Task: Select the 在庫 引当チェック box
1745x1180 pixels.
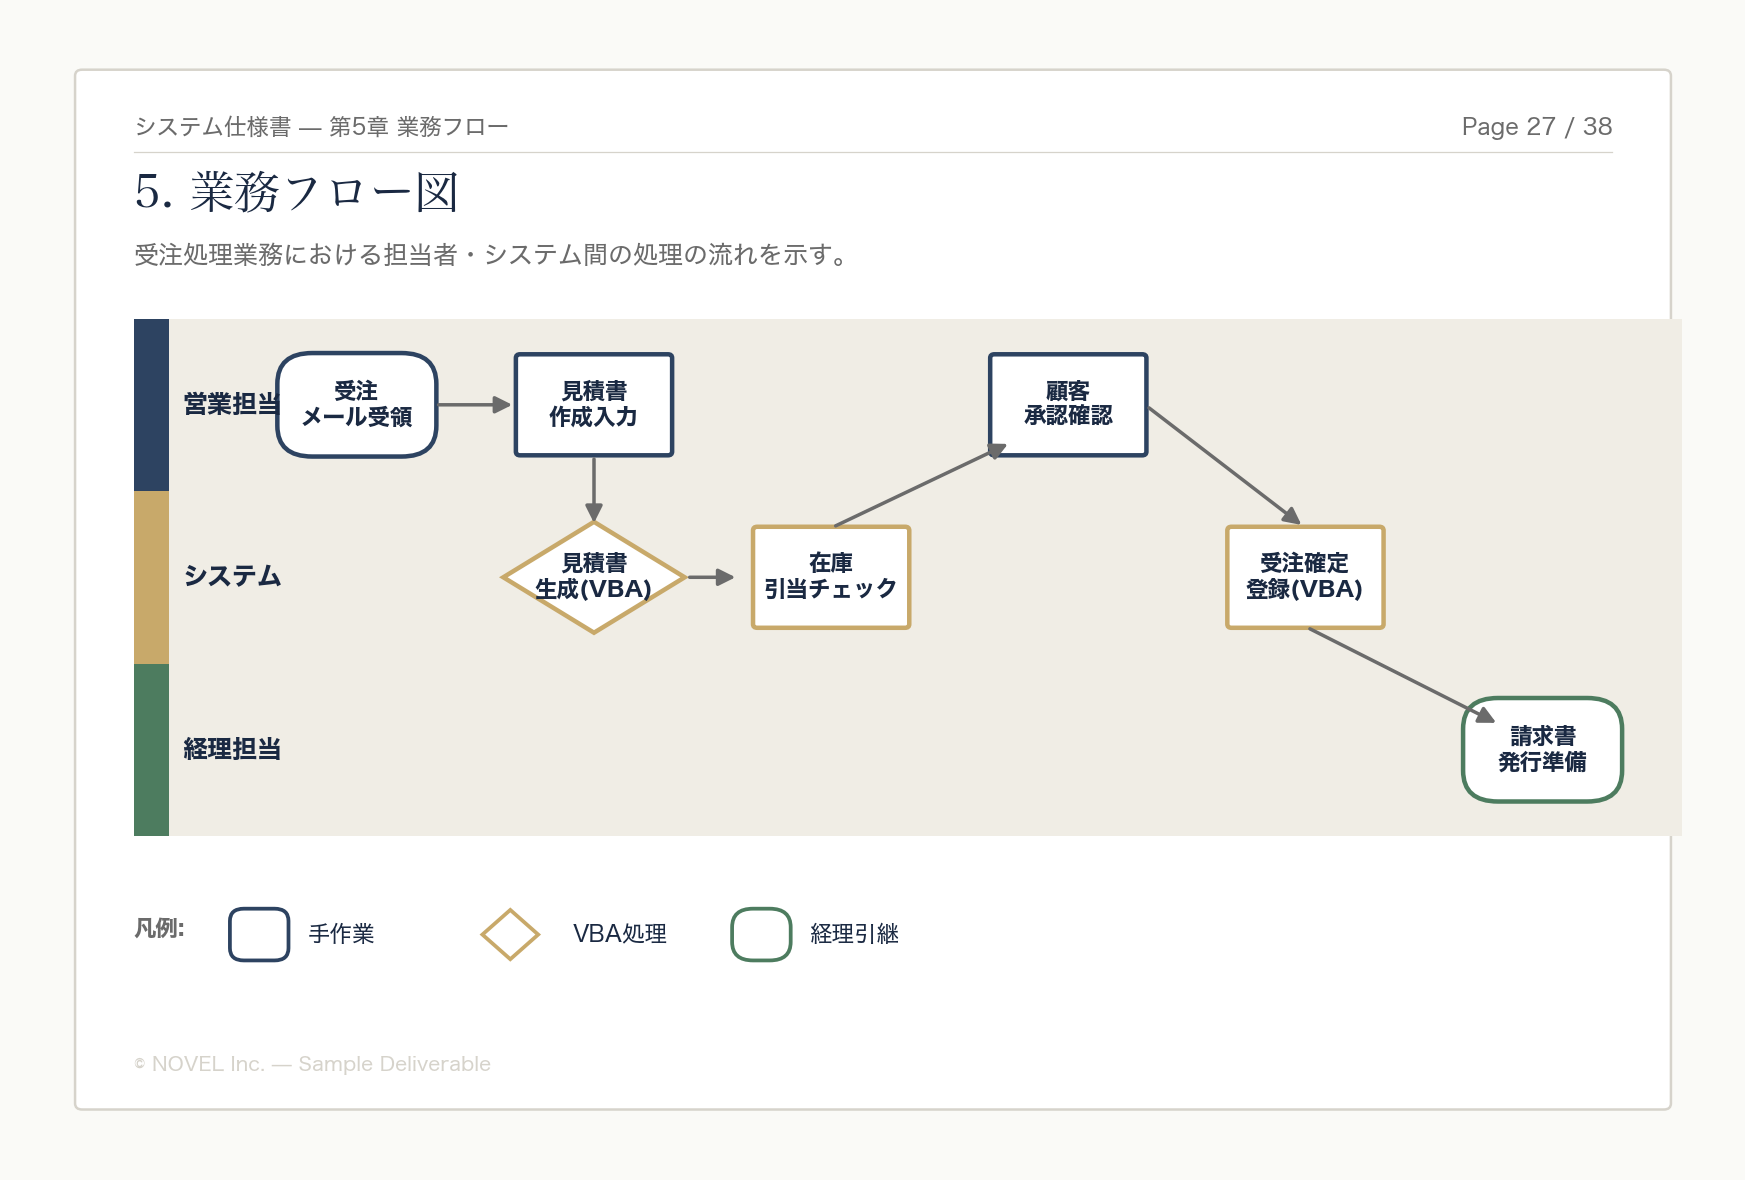Action: pyautogui.click(x=831, y=577)
